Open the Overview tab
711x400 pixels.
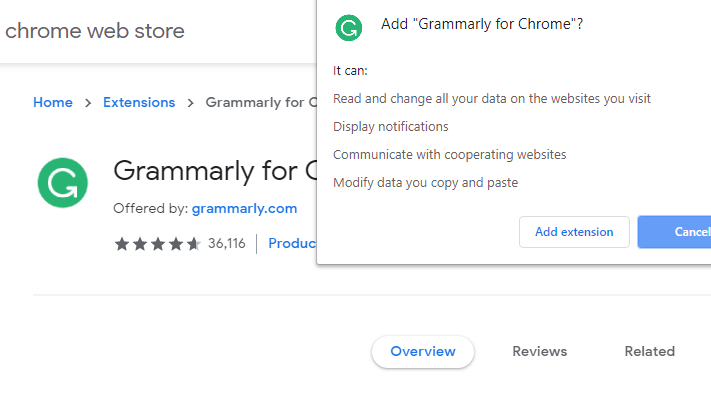423,351
